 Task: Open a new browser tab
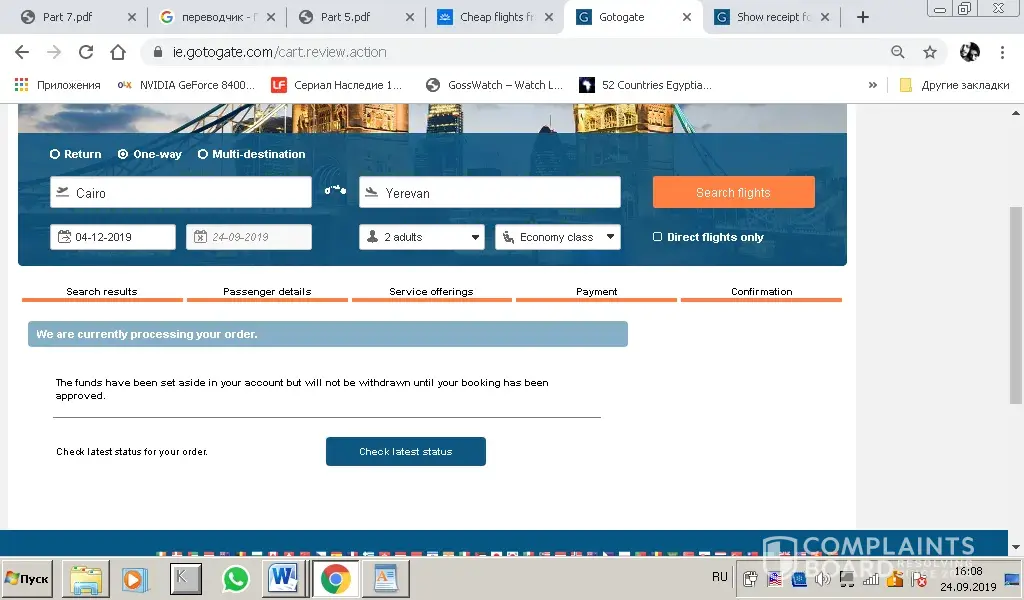[863, 17]
